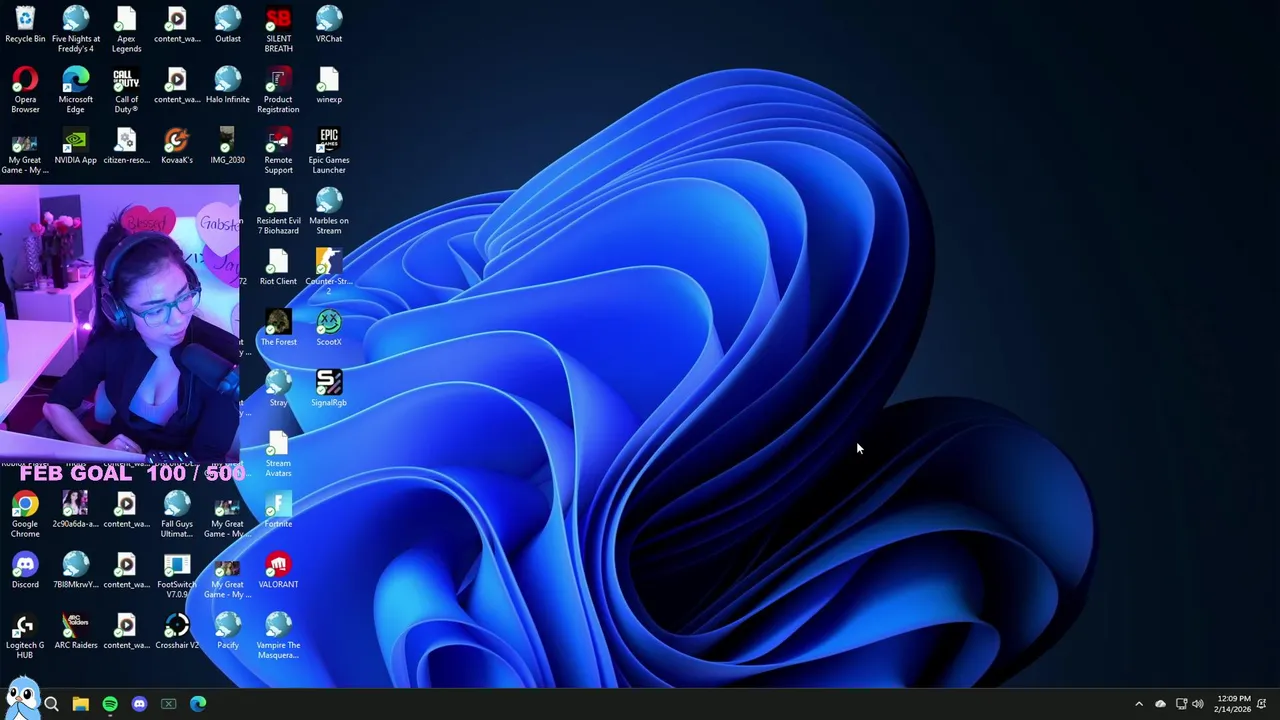This screenshot has height=720, width=1280.
Task: Launch the Call of Duty shortcut
Action: pyautogui.click(x=126, y=90)
